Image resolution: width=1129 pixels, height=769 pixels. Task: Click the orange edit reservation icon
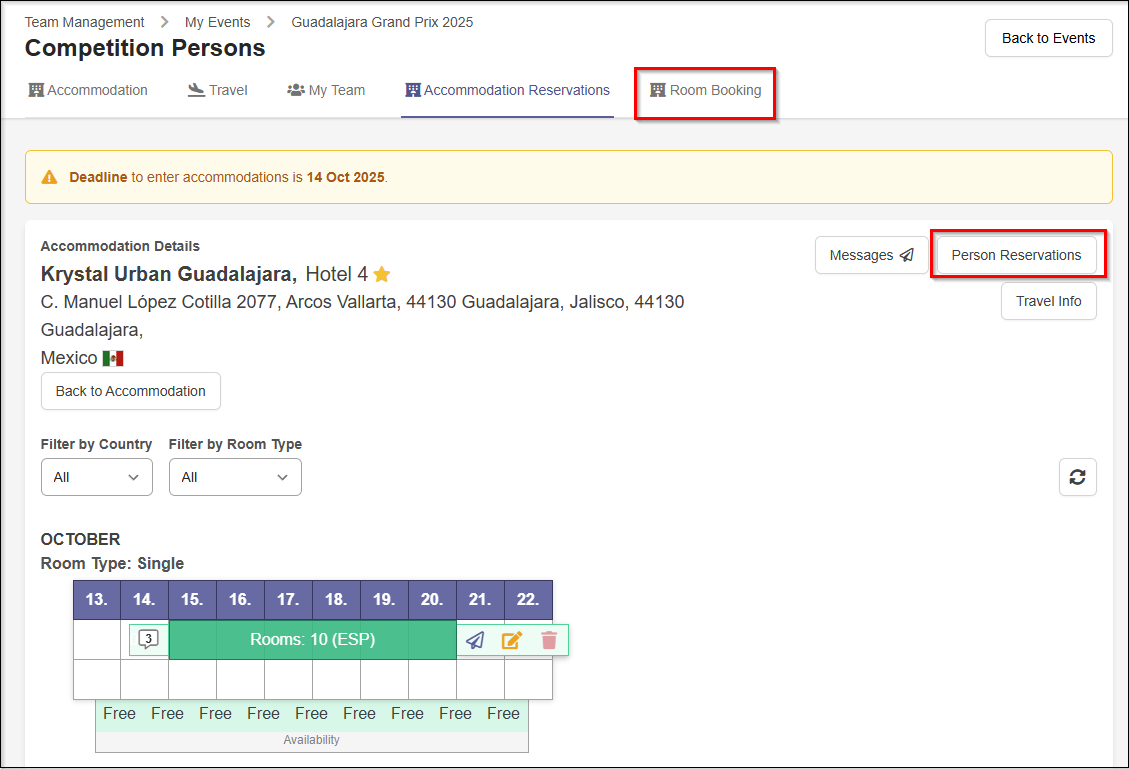tap(511, 640)
